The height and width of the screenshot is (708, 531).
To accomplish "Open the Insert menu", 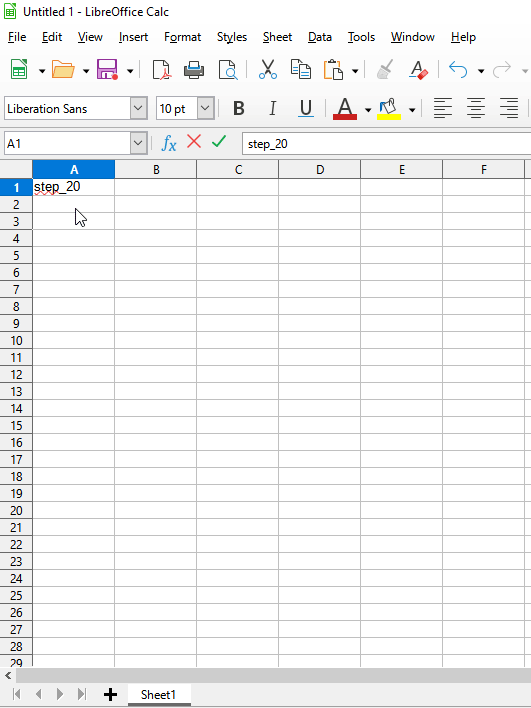I will [x=133, y=37].
